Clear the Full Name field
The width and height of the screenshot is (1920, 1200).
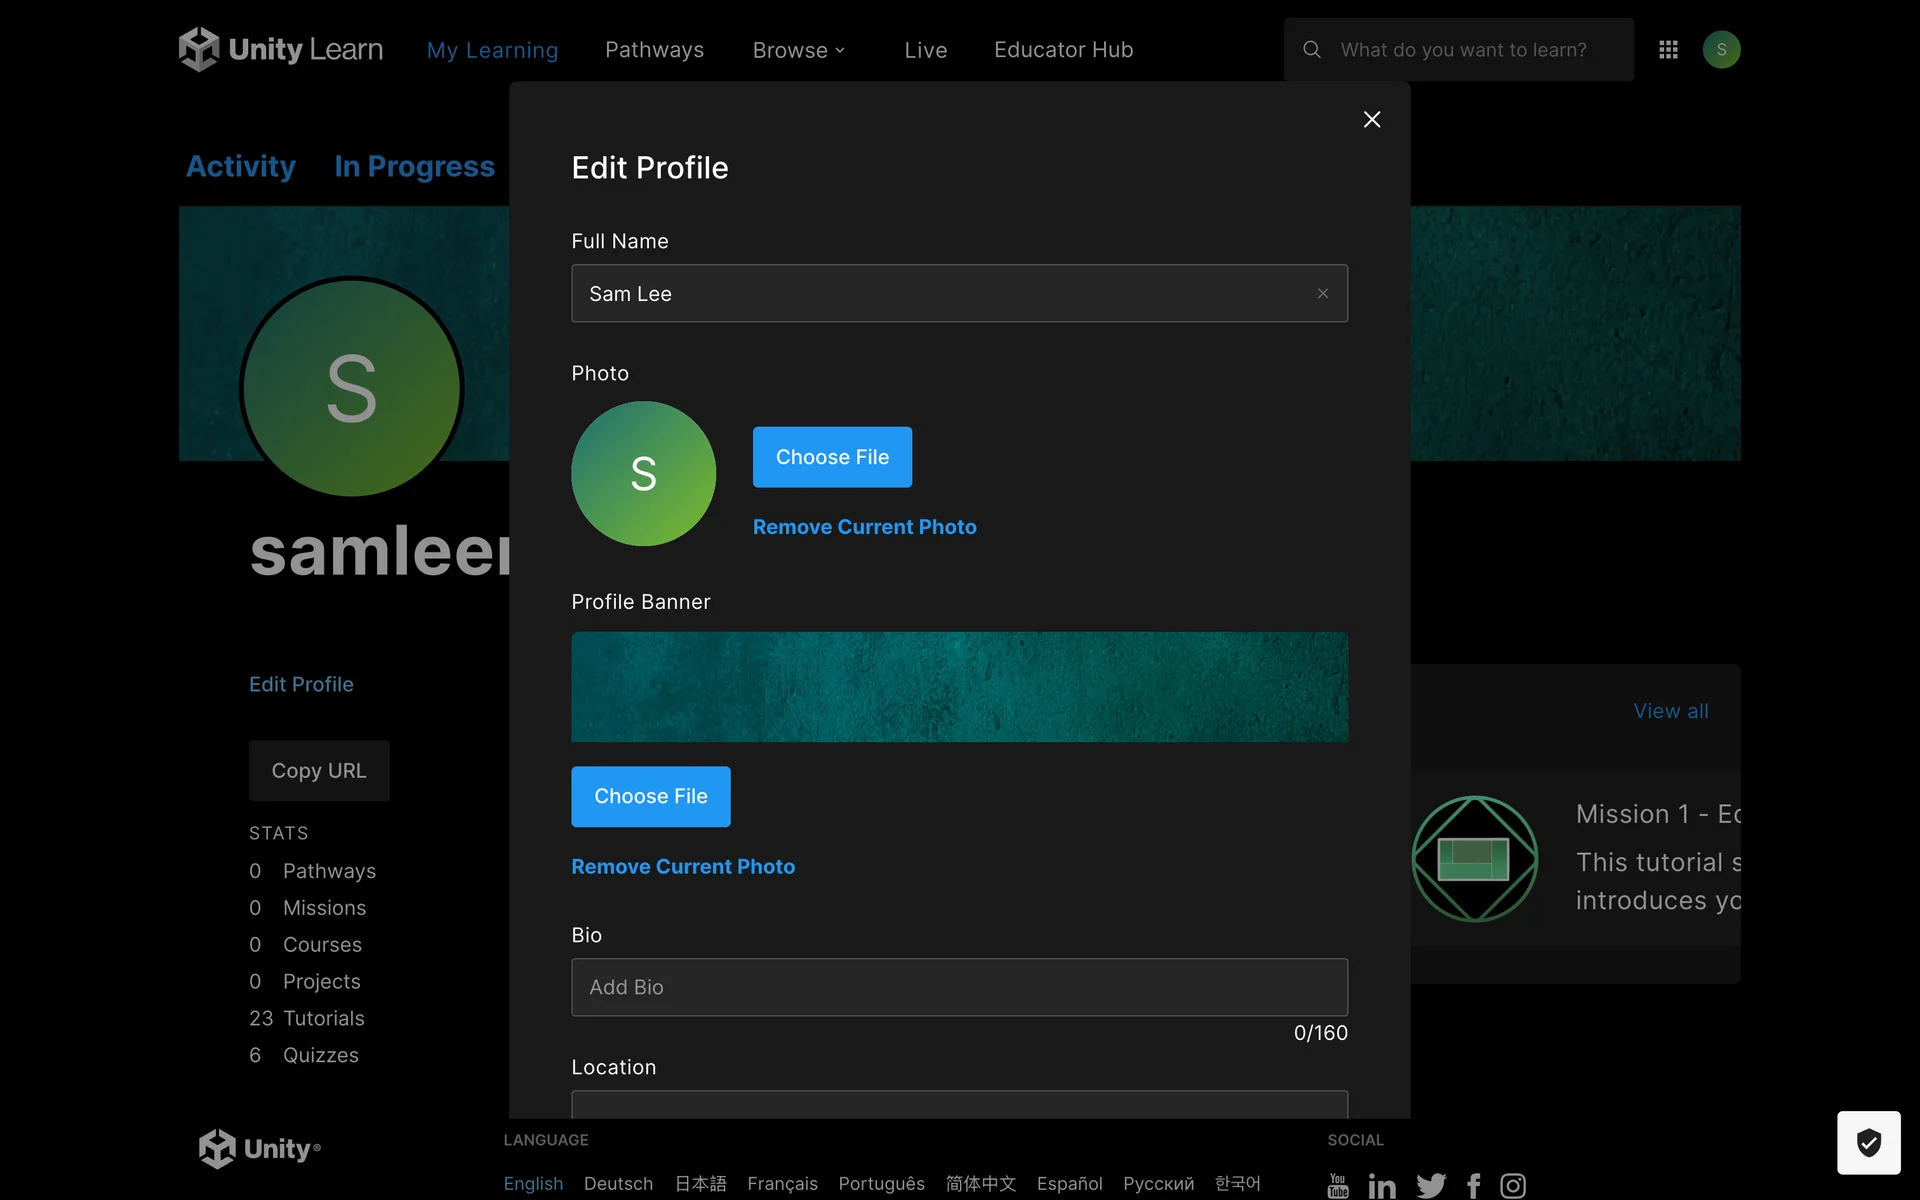[x=1322, y=294]
